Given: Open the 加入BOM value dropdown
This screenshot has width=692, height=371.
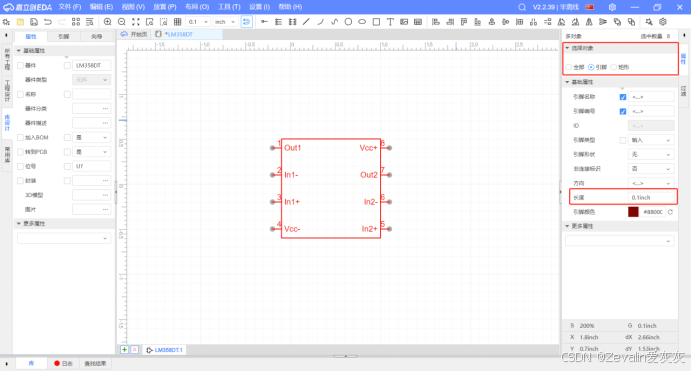Looking at the screenshot, I should [x=91, y=138].
